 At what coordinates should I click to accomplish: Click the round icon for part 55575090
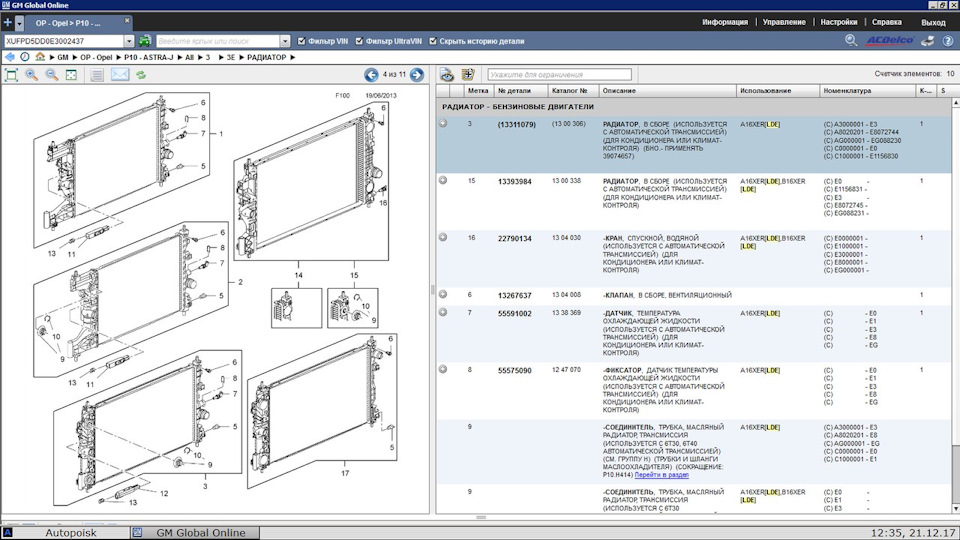443,369
